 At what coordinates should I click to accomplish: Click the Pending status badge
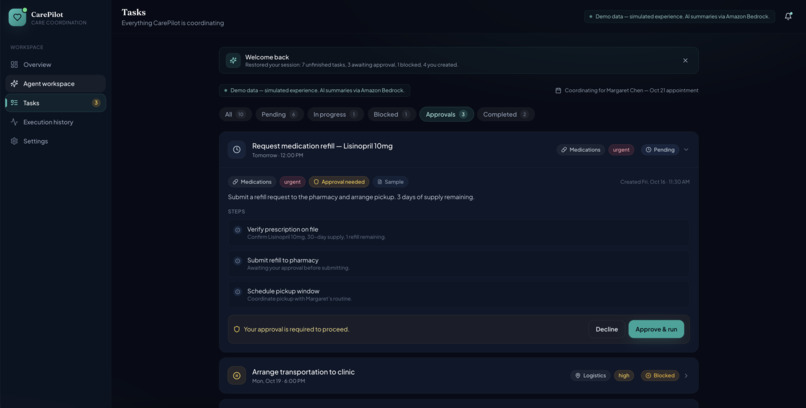click(660, 150)
